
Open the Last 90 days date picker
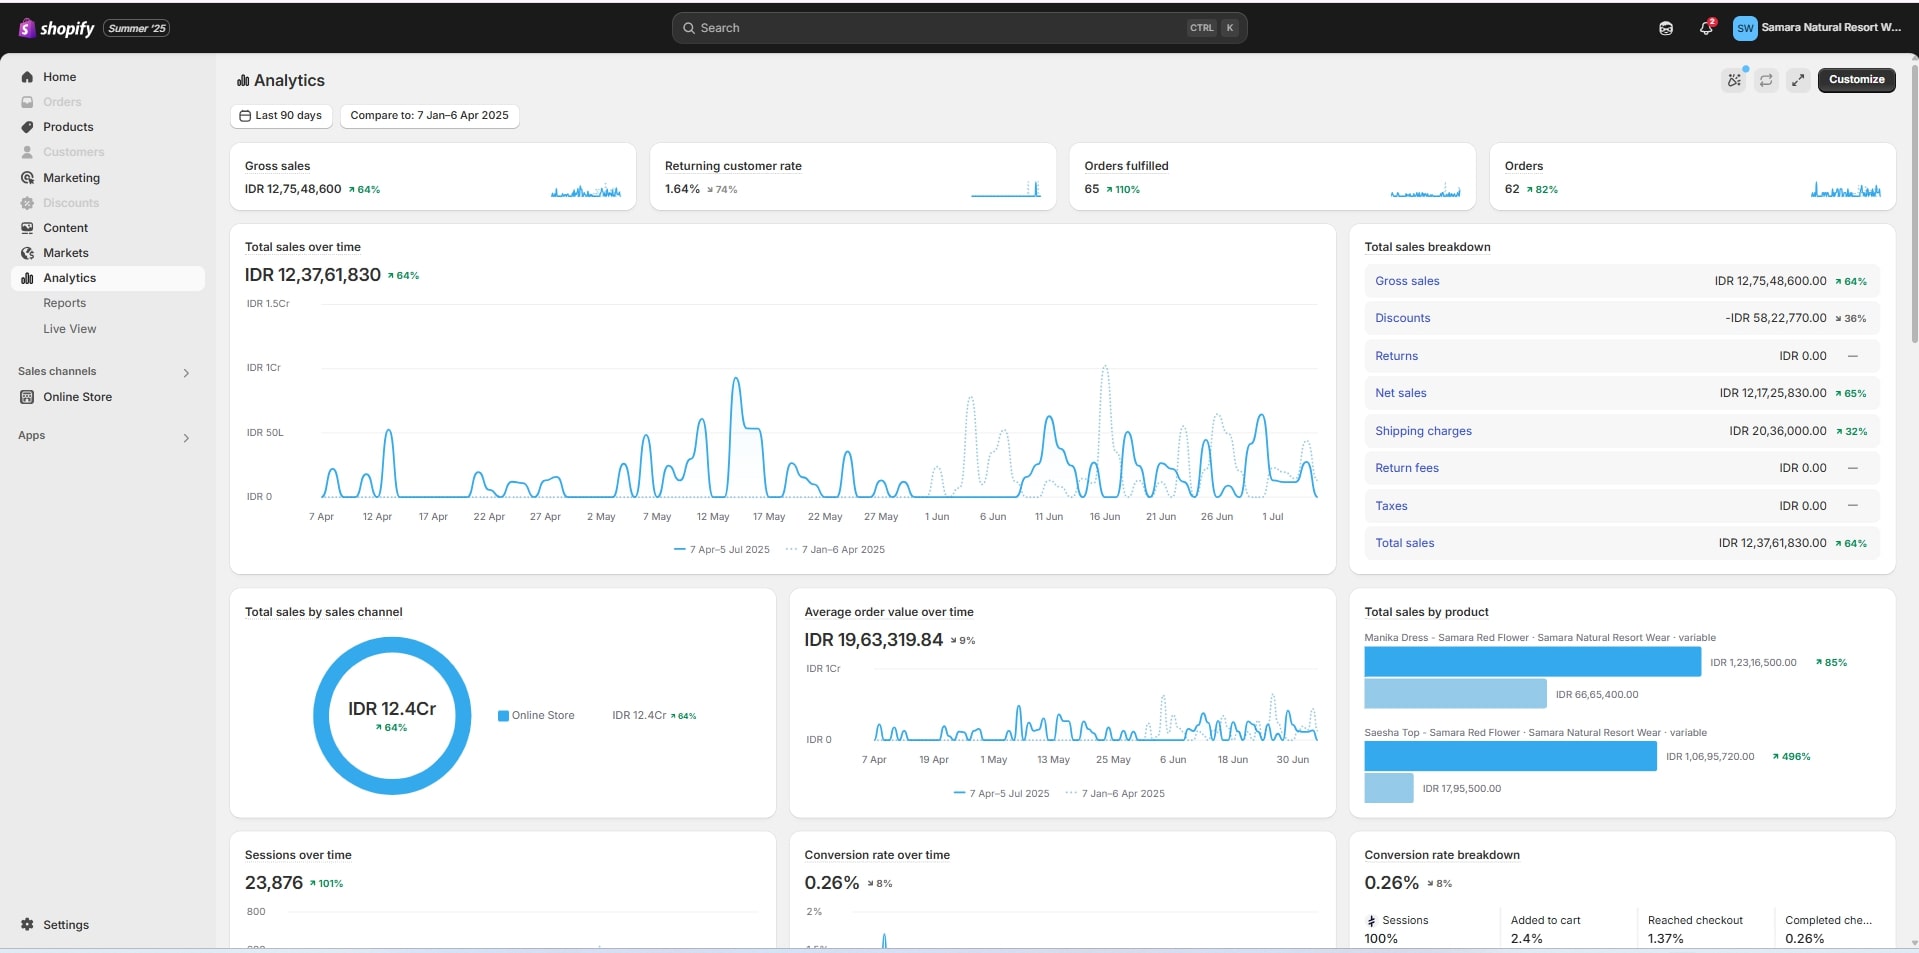(x=281, y=116)
